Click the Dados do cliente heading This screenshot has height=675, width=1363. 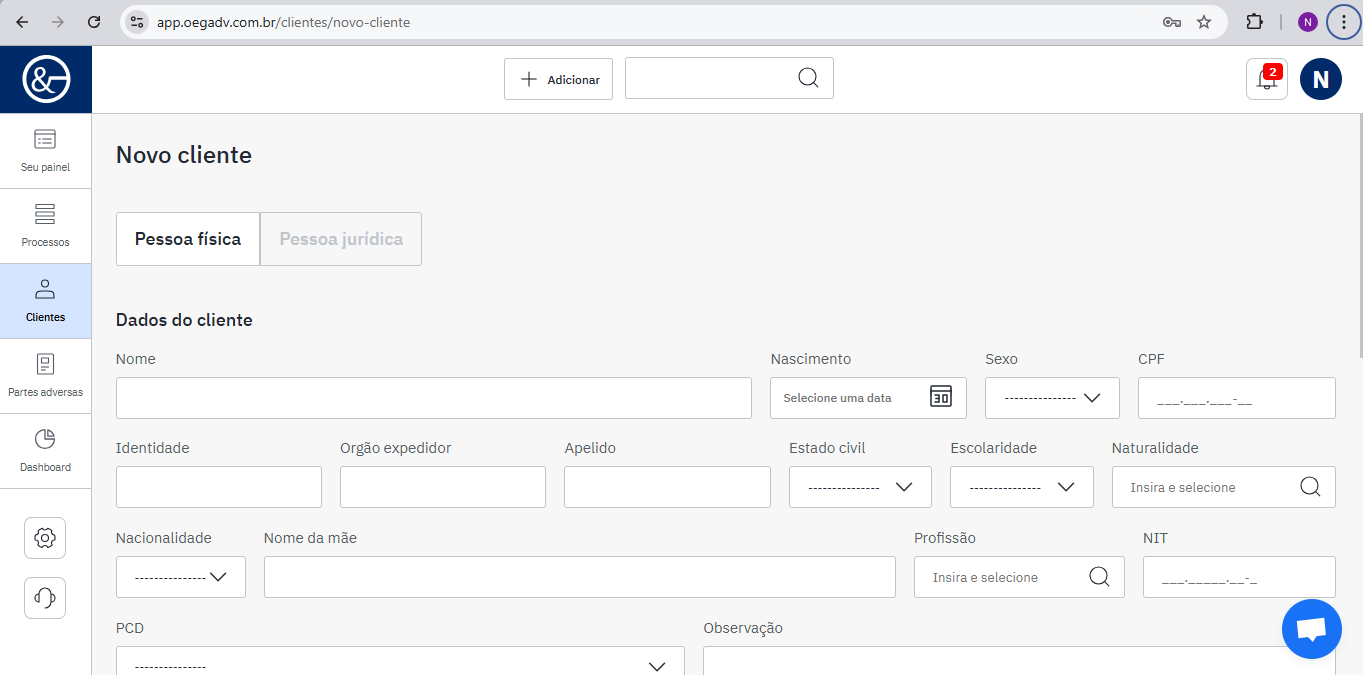(184, 320)
